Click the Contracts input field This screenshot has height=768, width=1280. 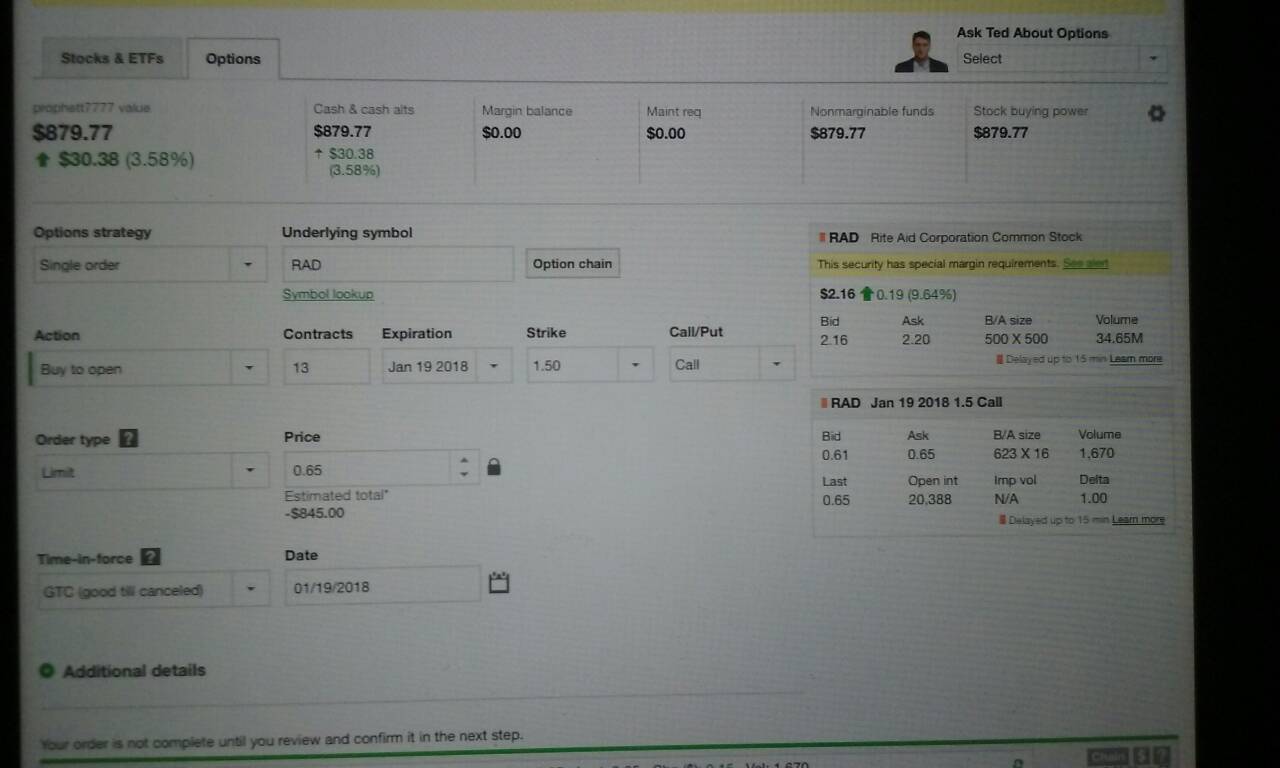[x=326, y=367]
